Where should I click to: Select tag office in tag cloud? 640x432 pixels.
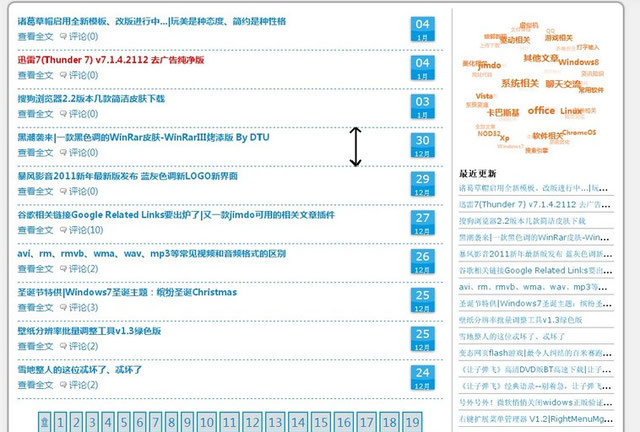[x=541, y=111]
